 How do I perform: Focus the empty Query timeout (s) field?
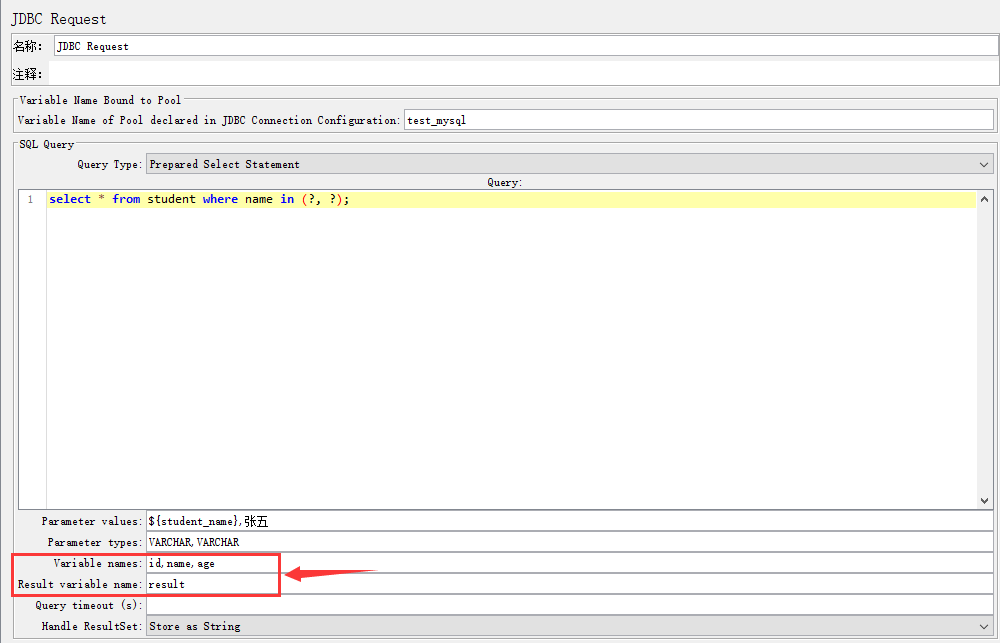570,605
